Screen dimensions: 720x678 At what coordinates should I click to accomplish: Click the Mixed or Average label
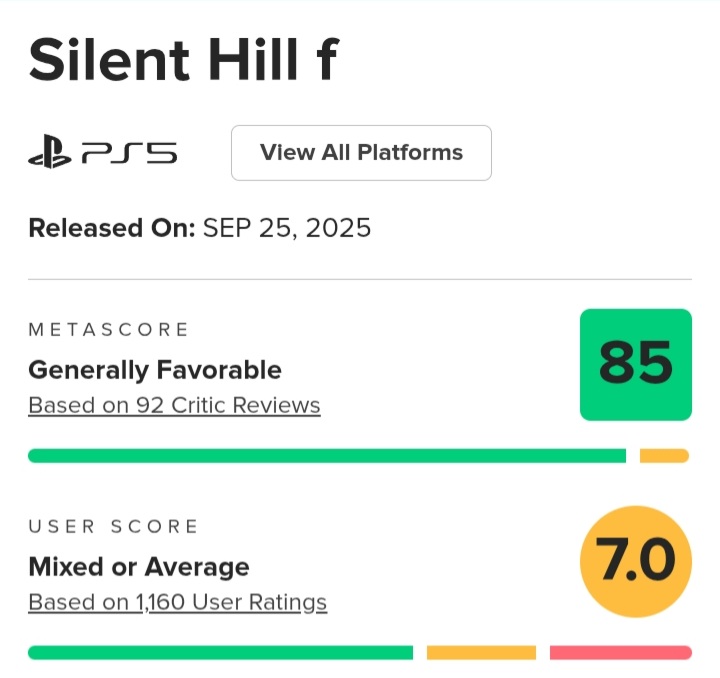[138, 567]
